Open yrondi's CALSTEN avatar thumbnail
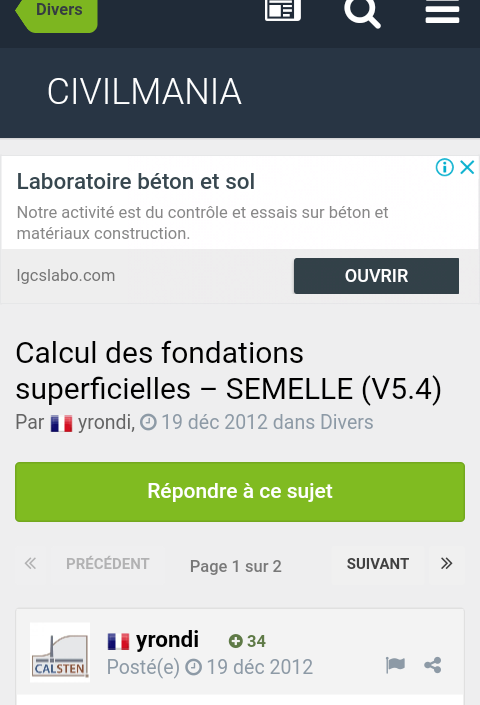Image resolution: width=480 pixels, height=705 pixels. pos(60,652)
